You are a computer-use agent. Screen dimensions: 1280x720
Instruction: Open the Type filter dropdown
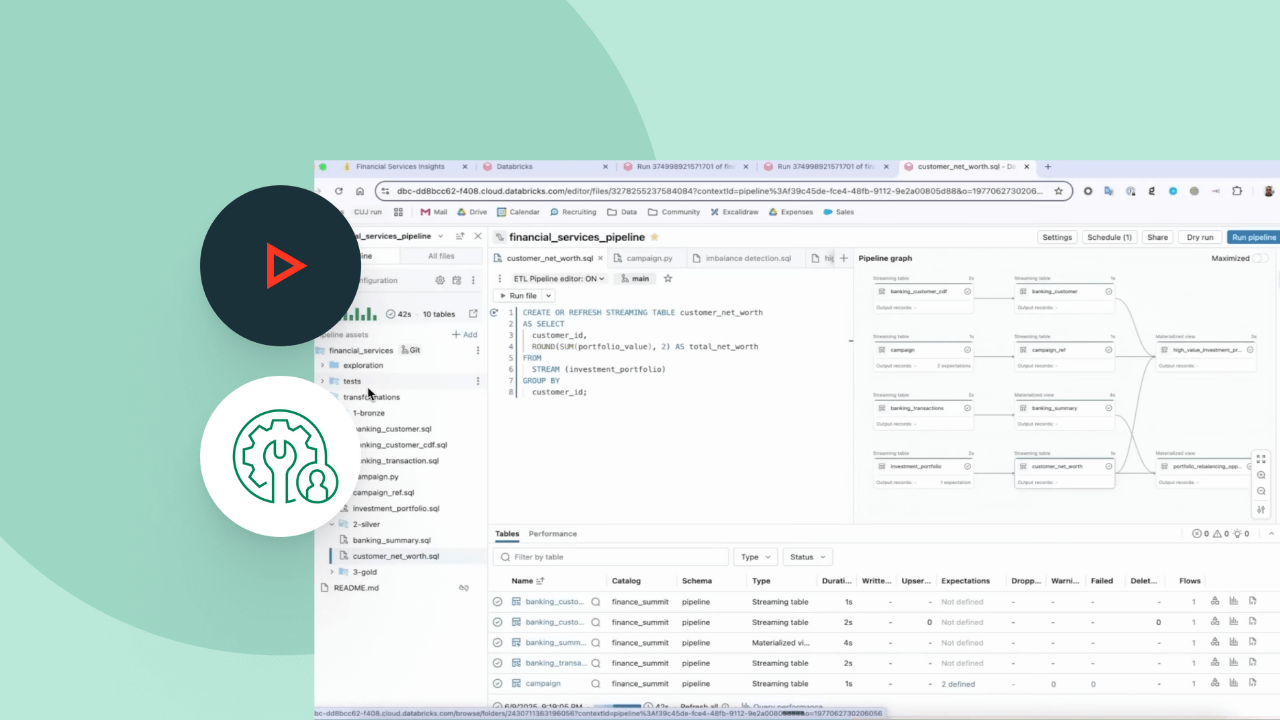point(755,557)
